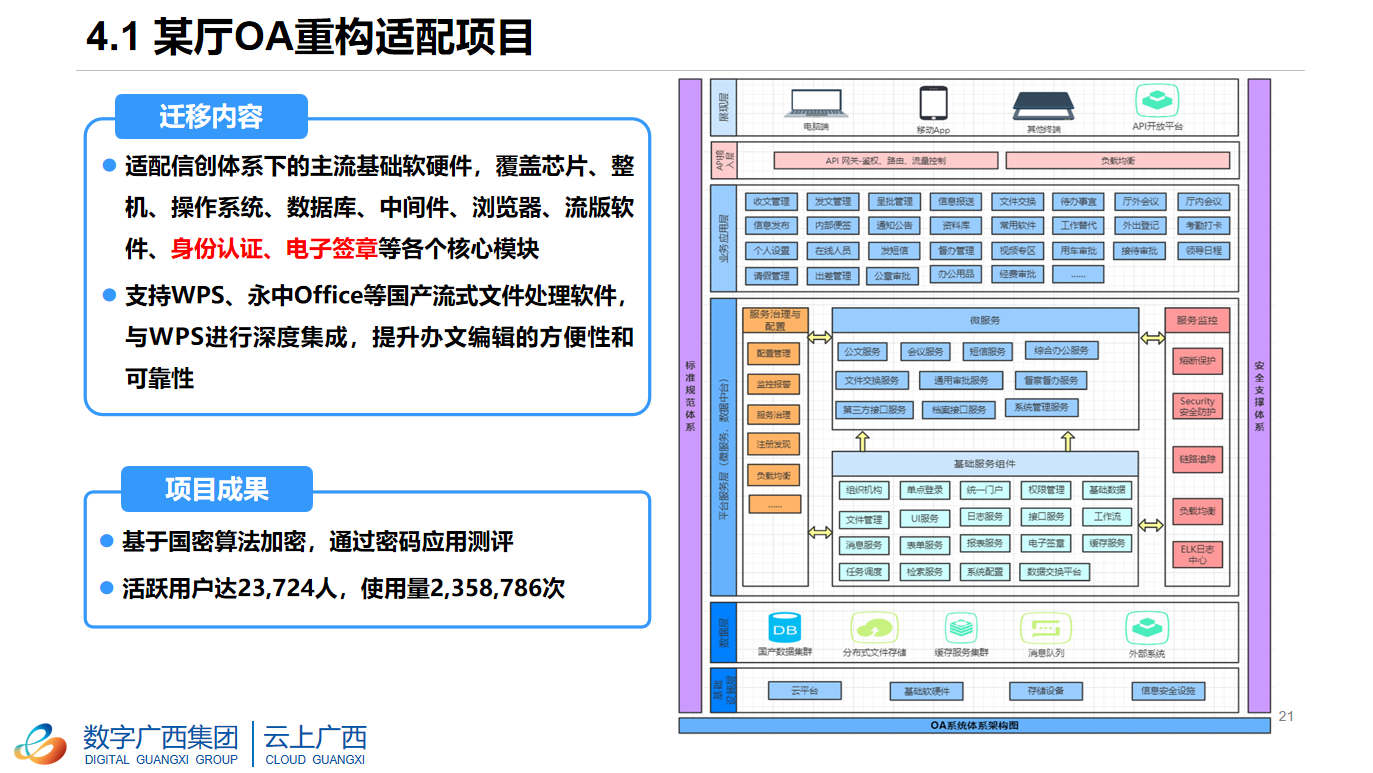The height and width of the screenshot is (773, 1373).
Task: Switch to the 项目成果 section header
Action: click(216, 489)
